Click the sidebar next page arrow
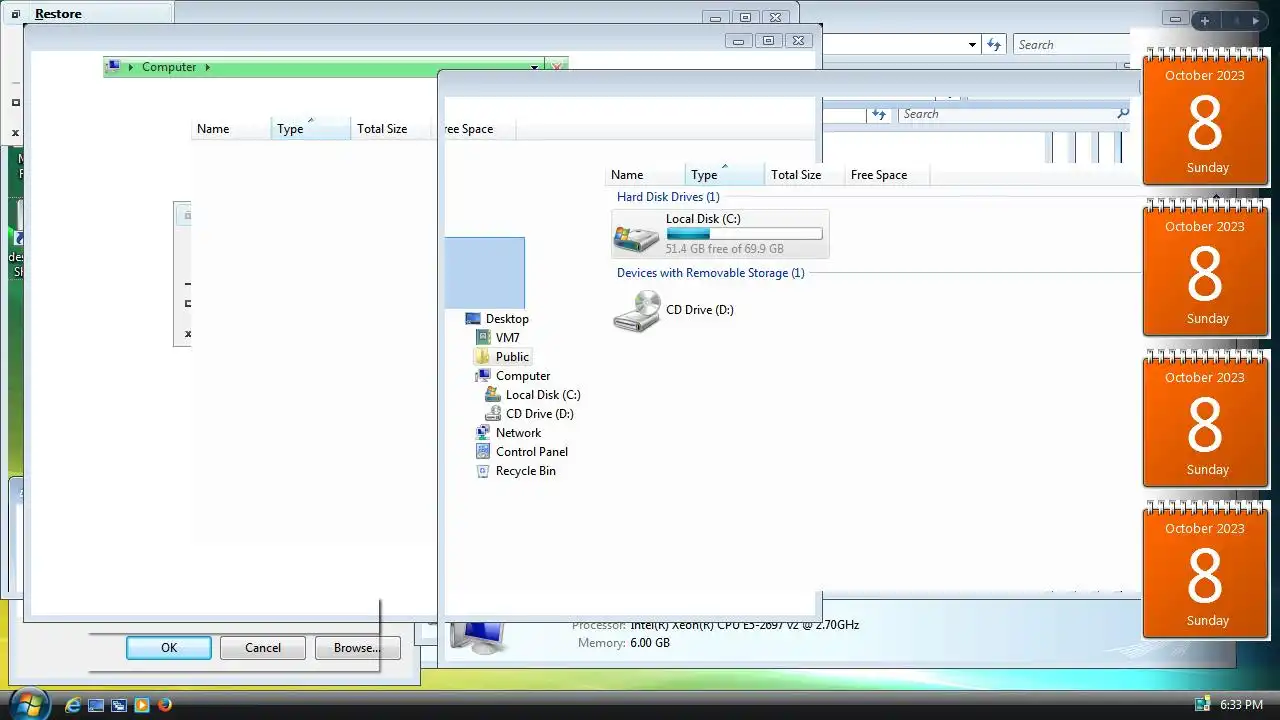Screen dimensions: 1280x720 pos(1256,20)
